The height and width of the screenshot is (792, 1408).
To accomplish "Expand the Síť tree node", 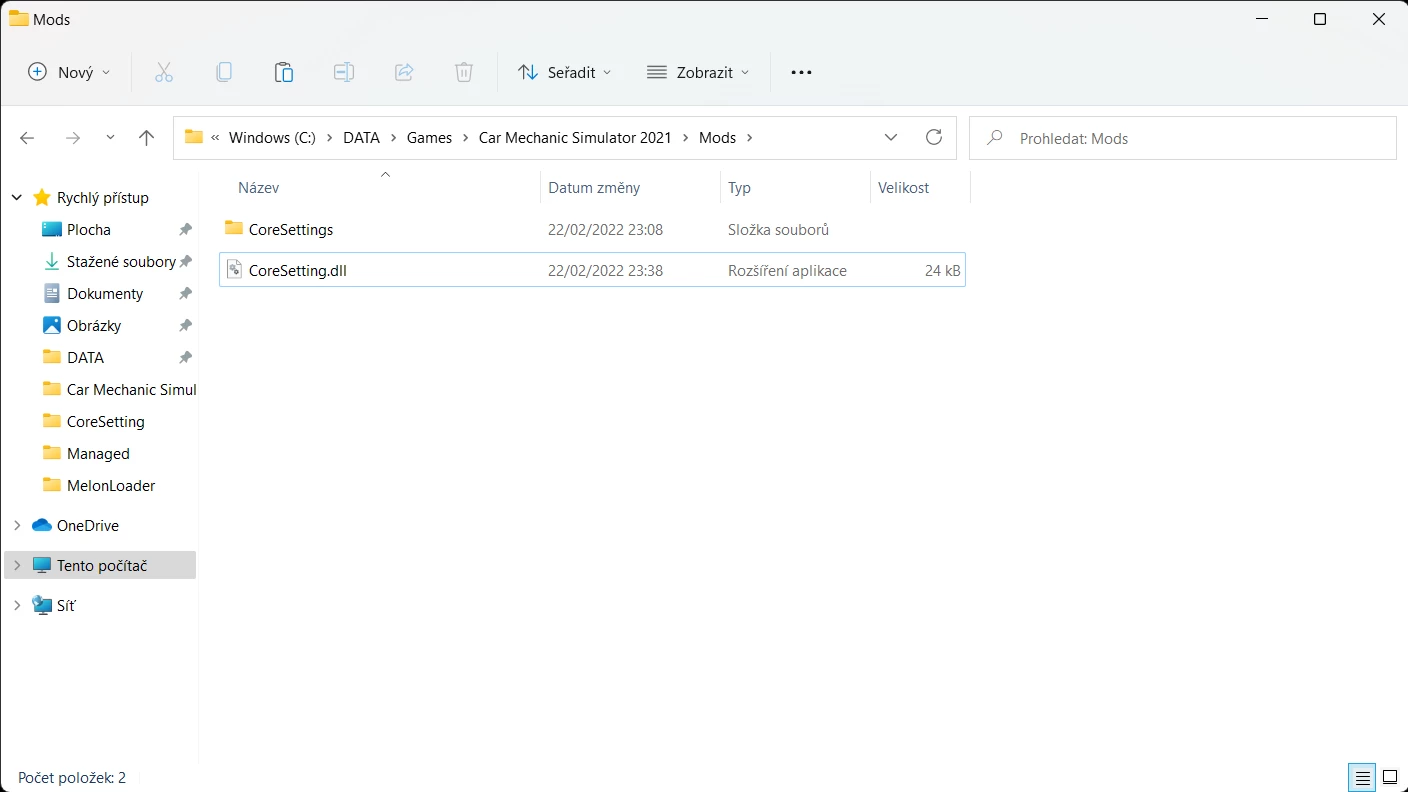I will pos(17,606).
